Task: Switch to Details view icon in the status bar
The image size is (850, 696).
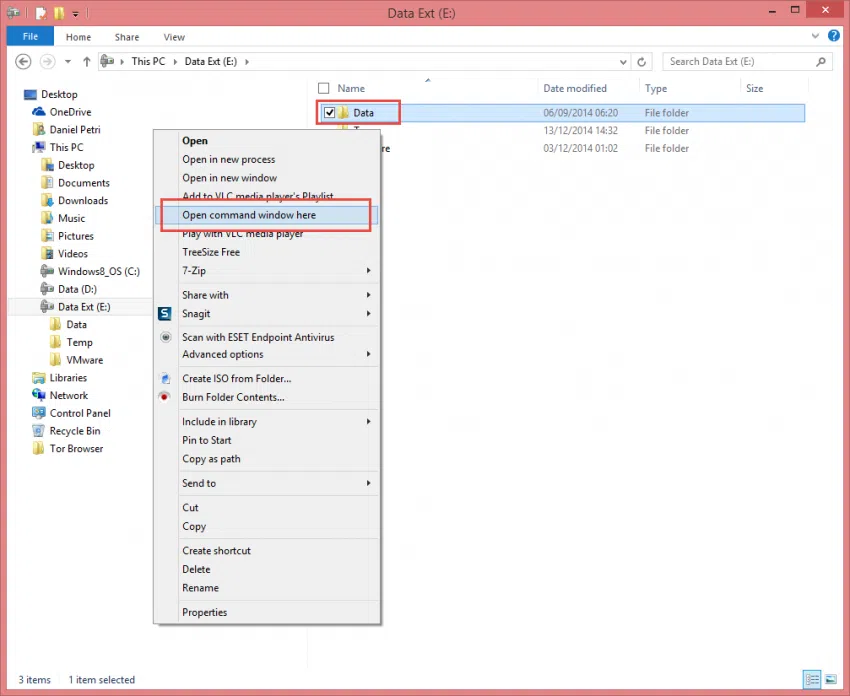Action: [x=812, y=679]
